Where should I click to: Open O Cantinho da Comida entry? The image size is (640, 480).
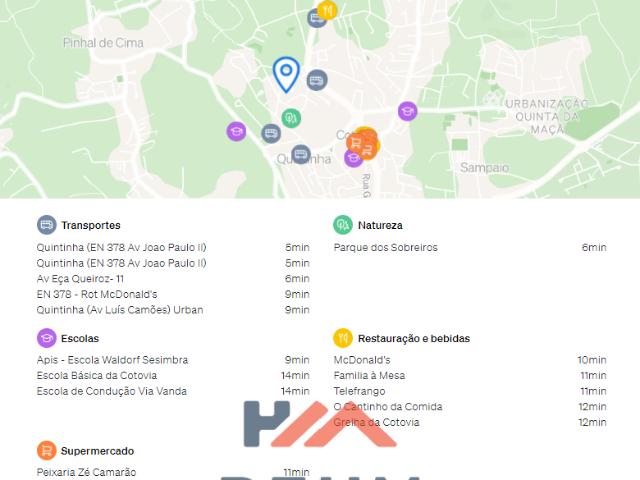tap(470, 407)
